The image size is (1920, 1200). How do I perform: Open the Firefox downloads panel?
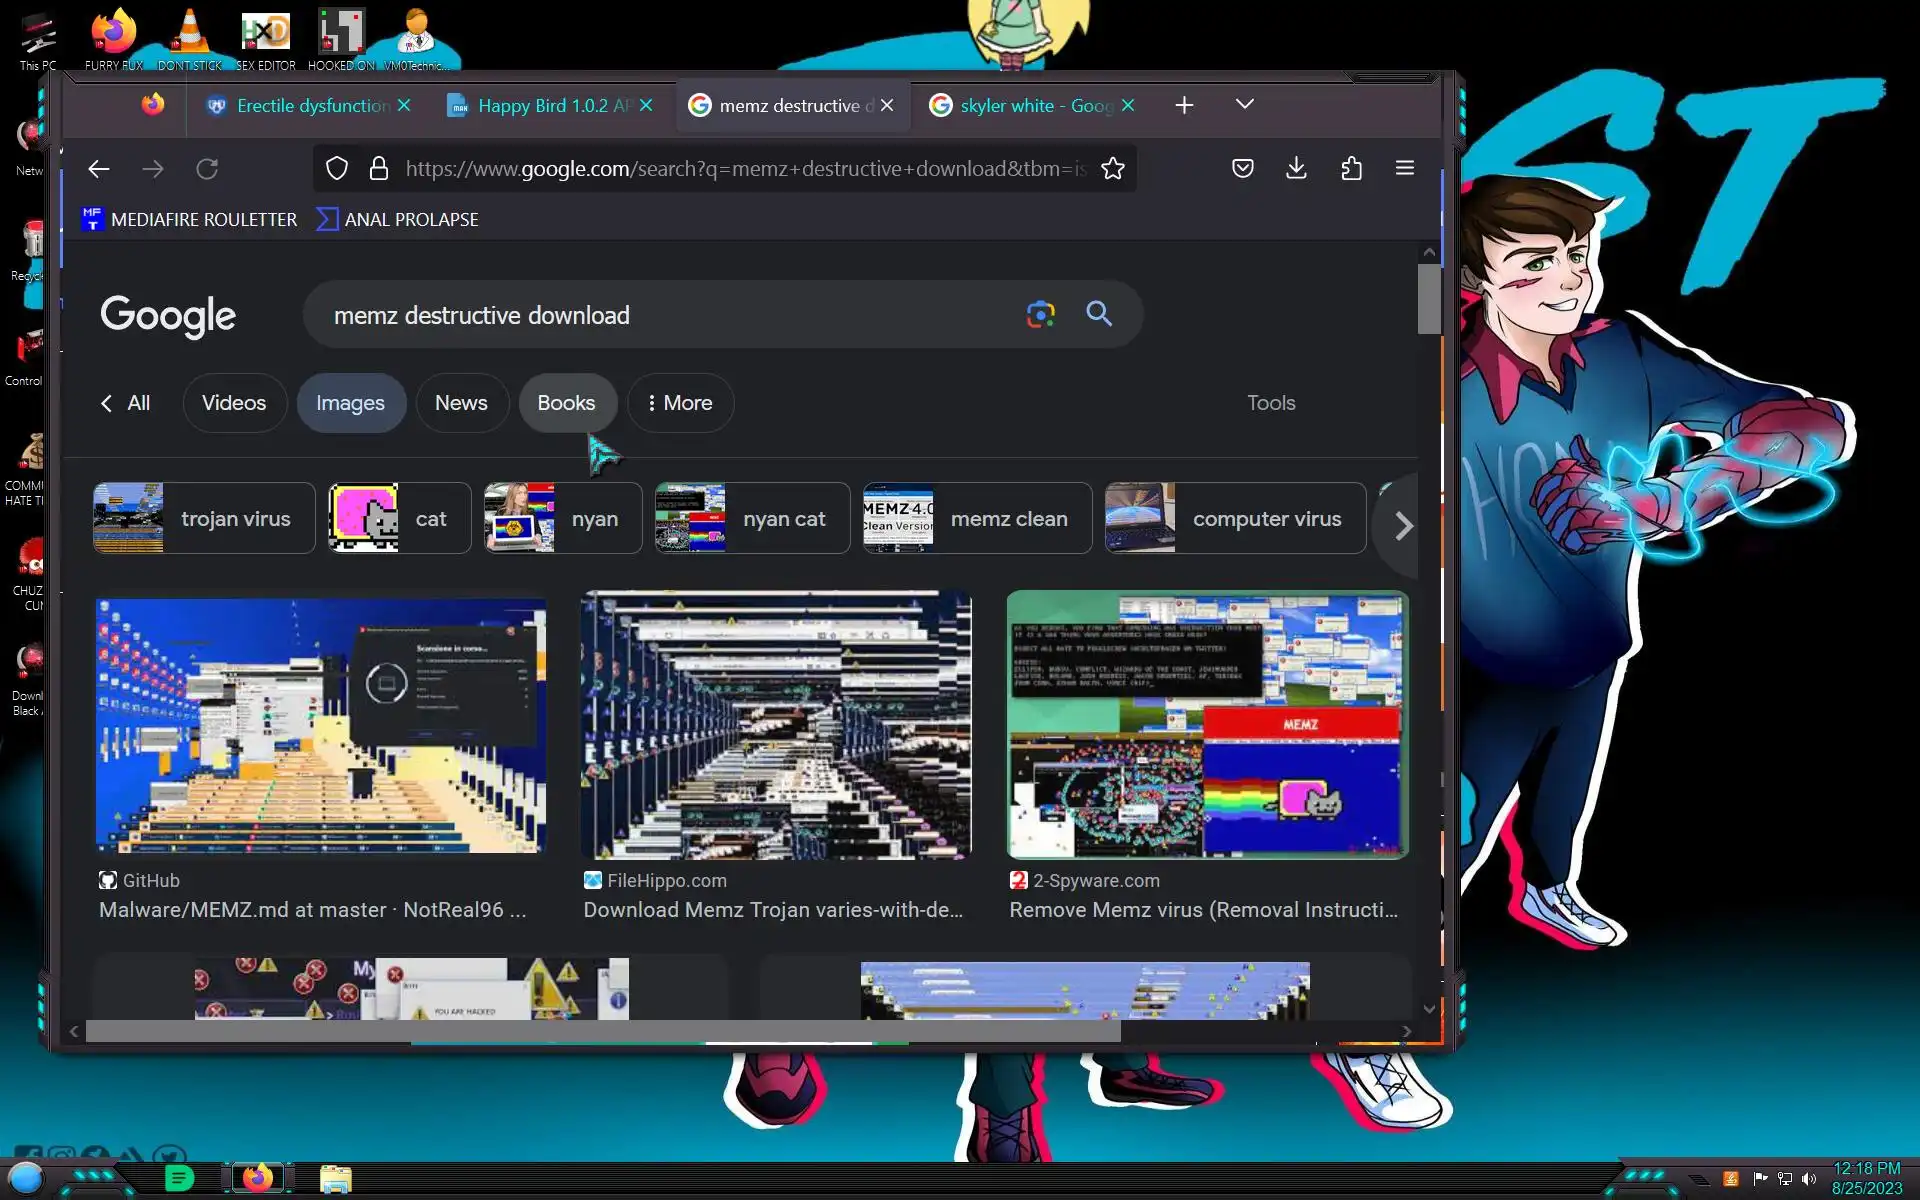point(1296,168)
